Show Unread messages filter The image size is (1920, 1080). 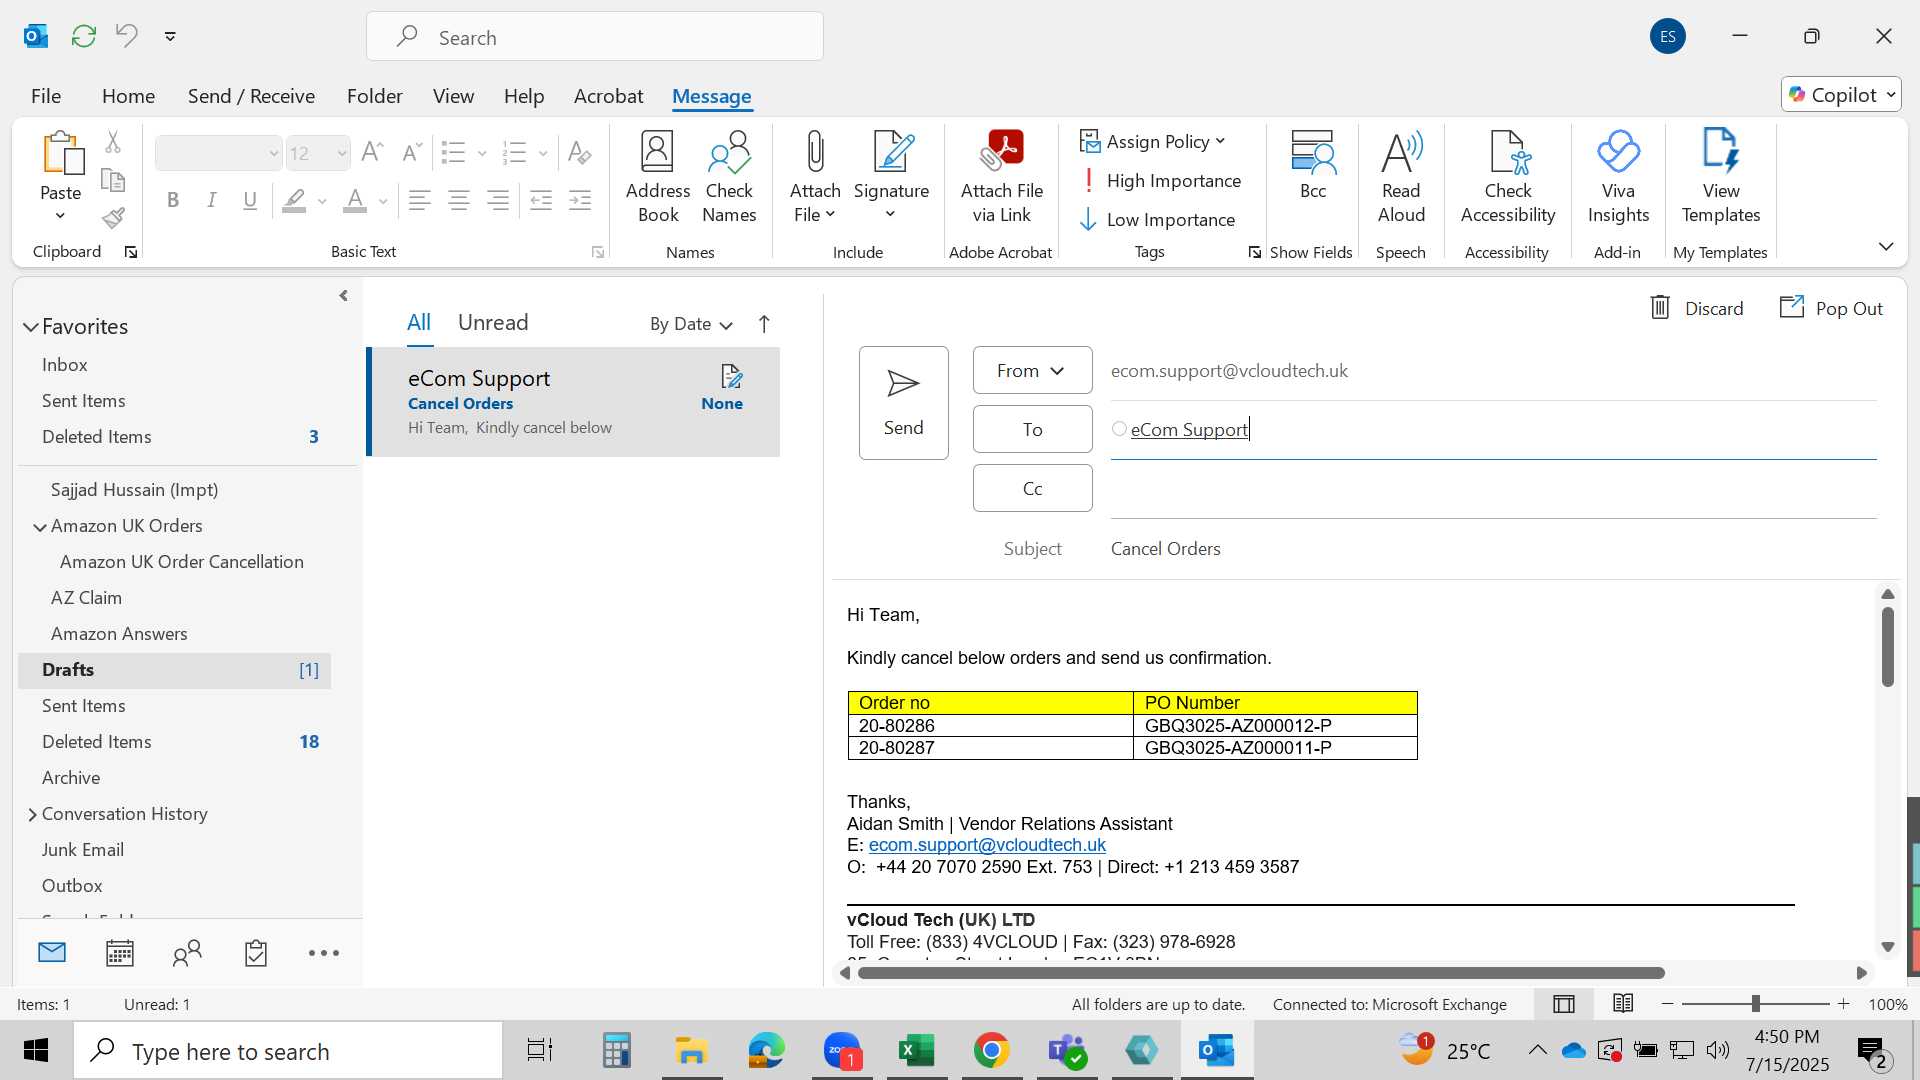493,322
